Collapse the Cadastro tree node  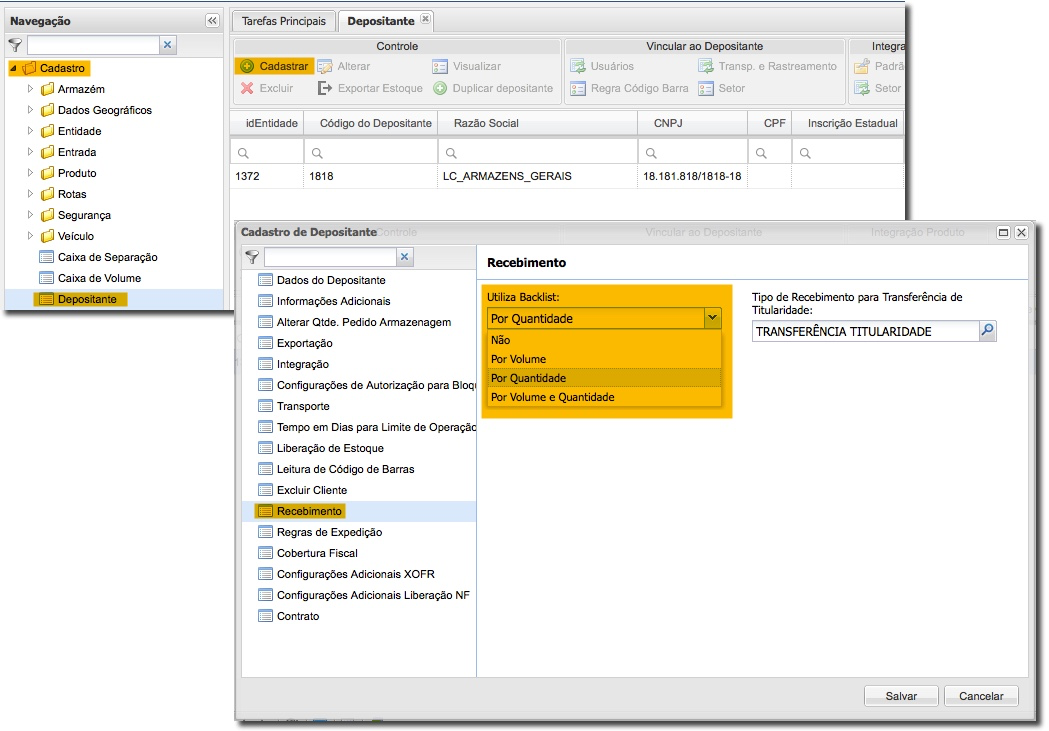pyautogui.click(x=14, y=68)
